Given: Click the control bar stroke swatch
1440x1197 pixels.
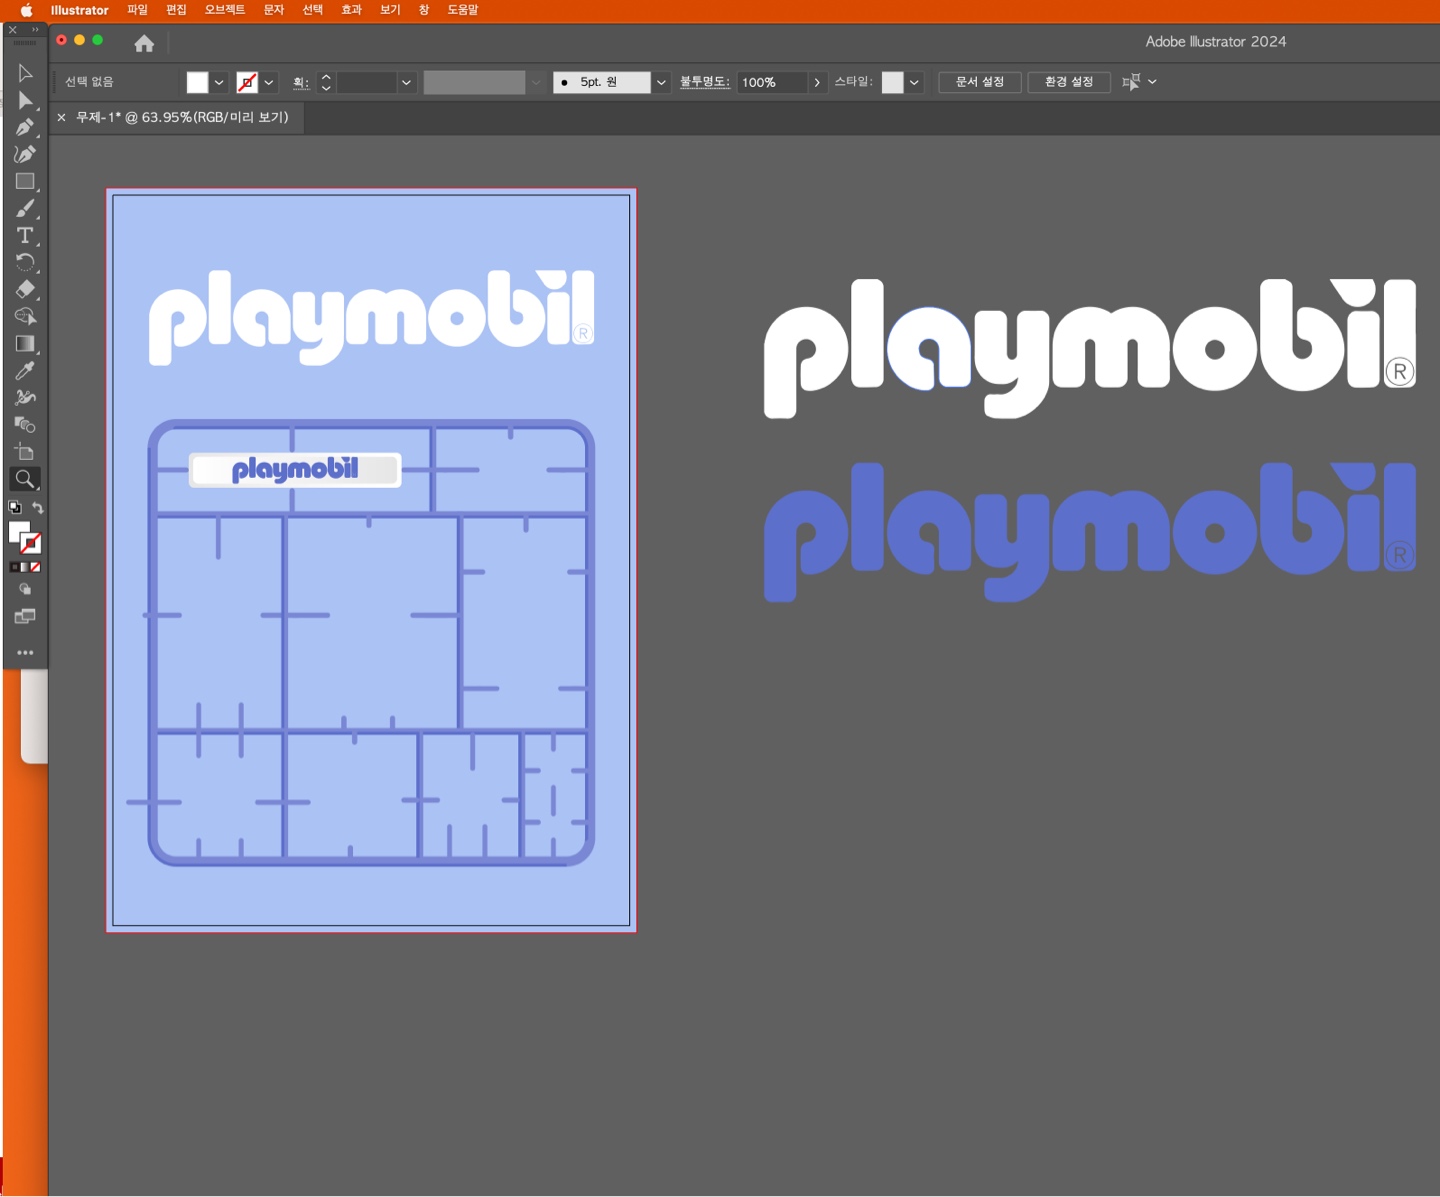Looking at the screenshot, I should [247, 82].
